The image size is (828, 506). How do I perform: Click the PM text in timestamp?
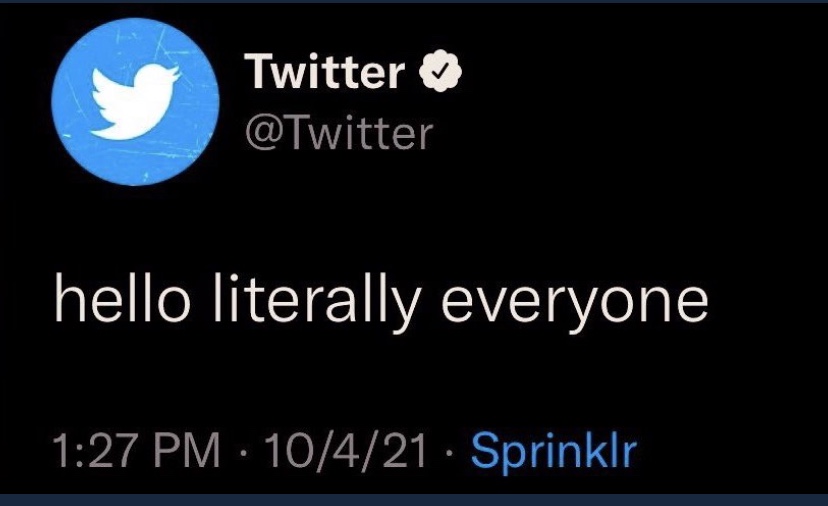(187, 451)
